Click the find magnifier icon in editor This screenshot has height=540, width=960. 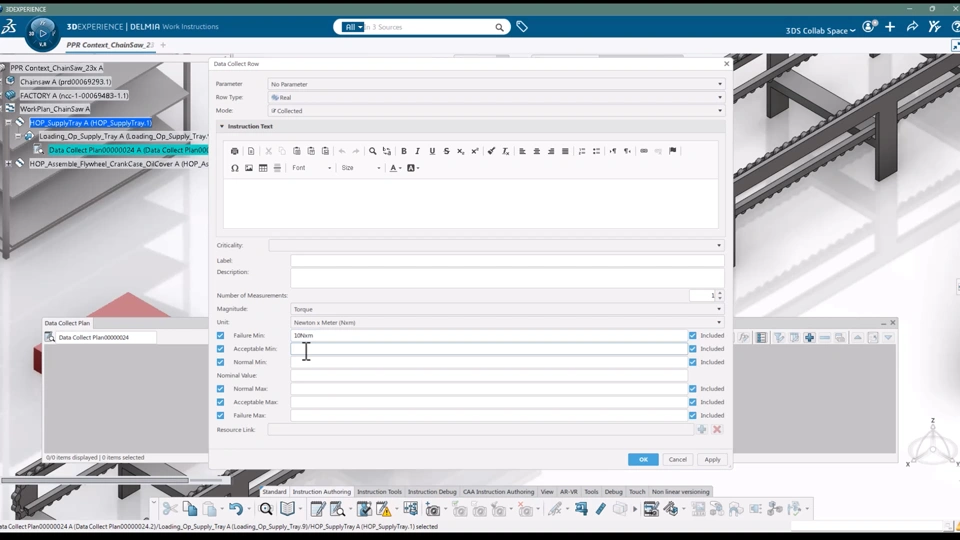click(373, 151)
